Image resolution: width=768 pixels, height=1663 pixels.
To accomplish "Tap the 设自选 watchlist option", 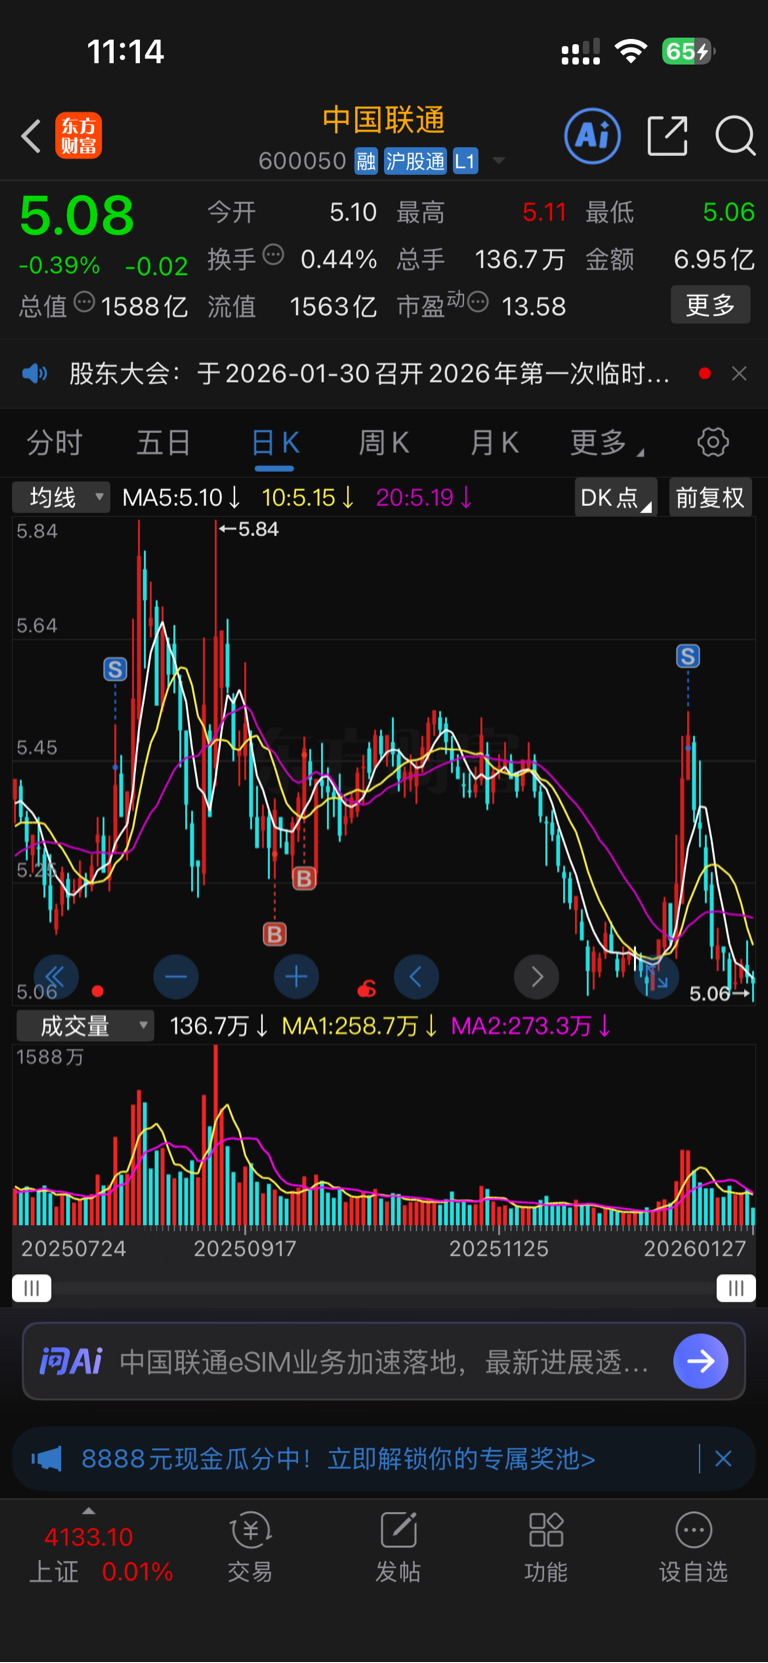I will (693, 1547).
